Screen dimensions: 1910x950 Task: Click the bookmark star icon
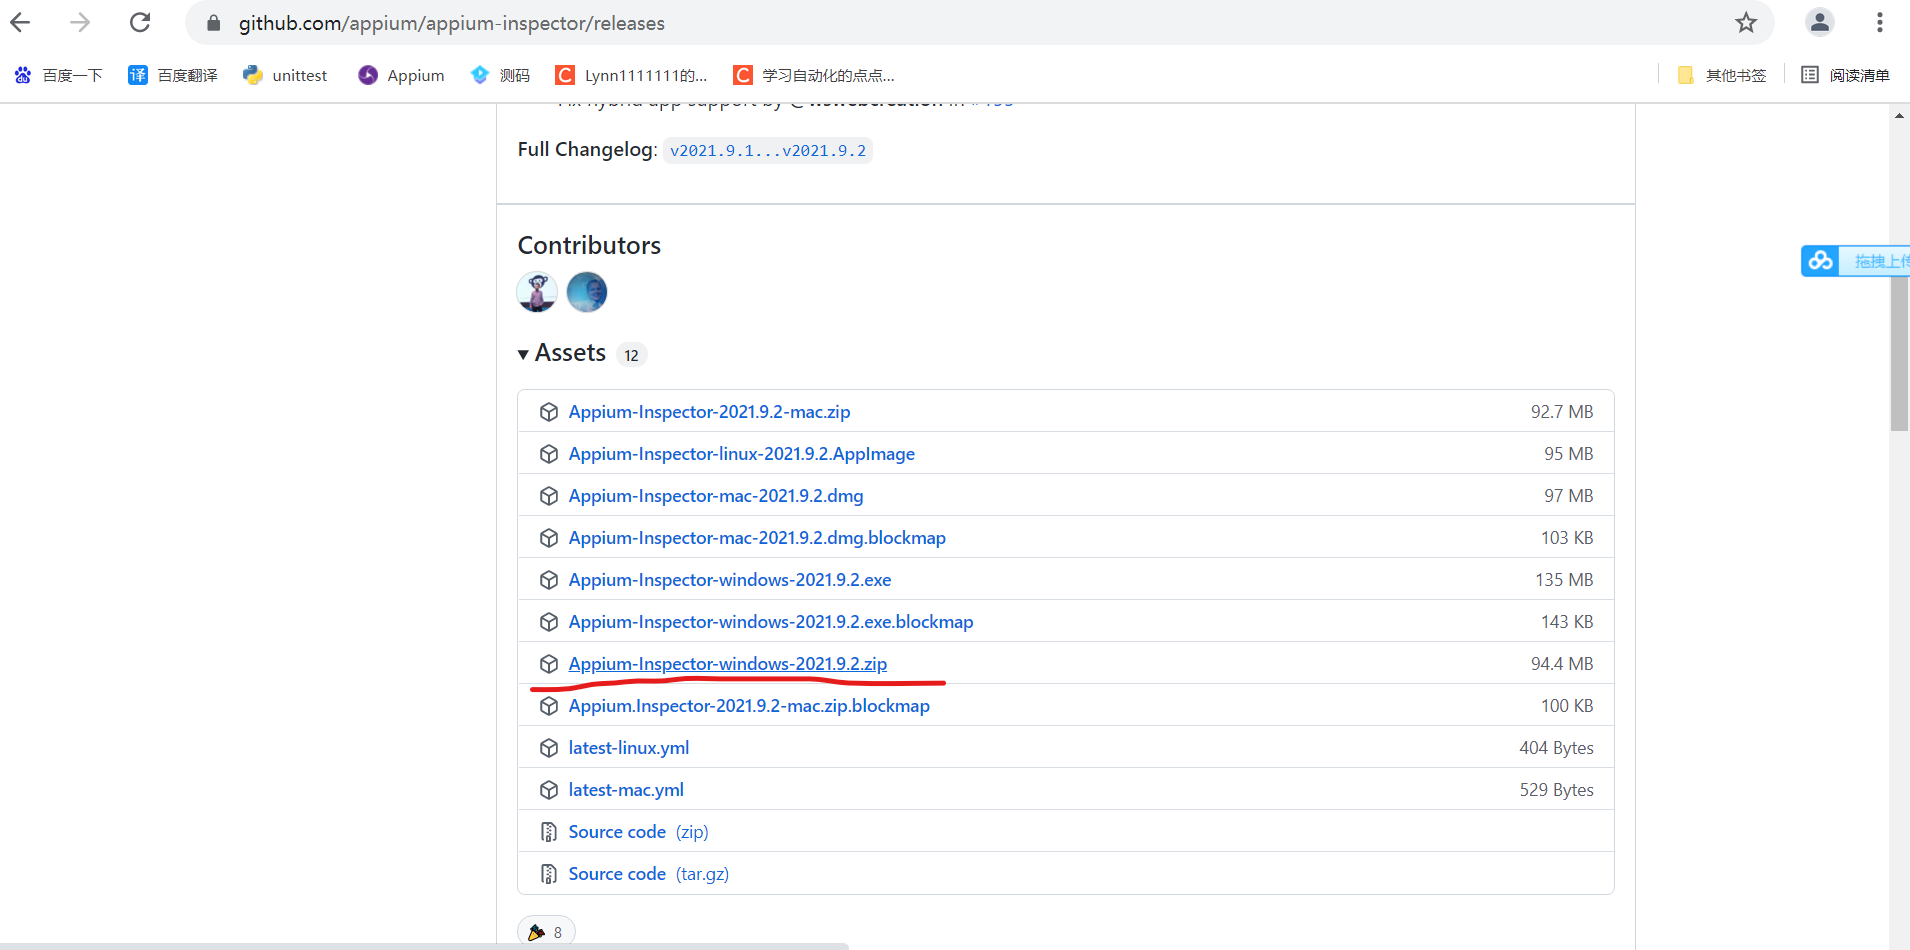[1746, 22]
